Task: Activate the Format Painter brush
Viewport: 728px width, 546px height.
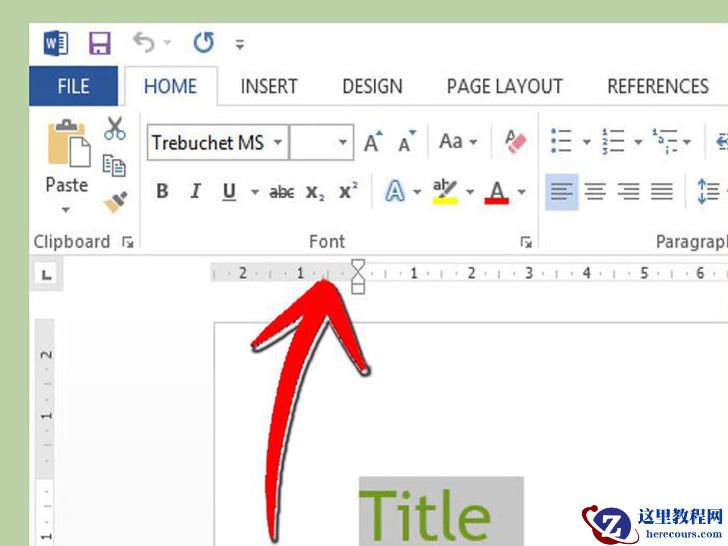Action: (x=115, y=202)
